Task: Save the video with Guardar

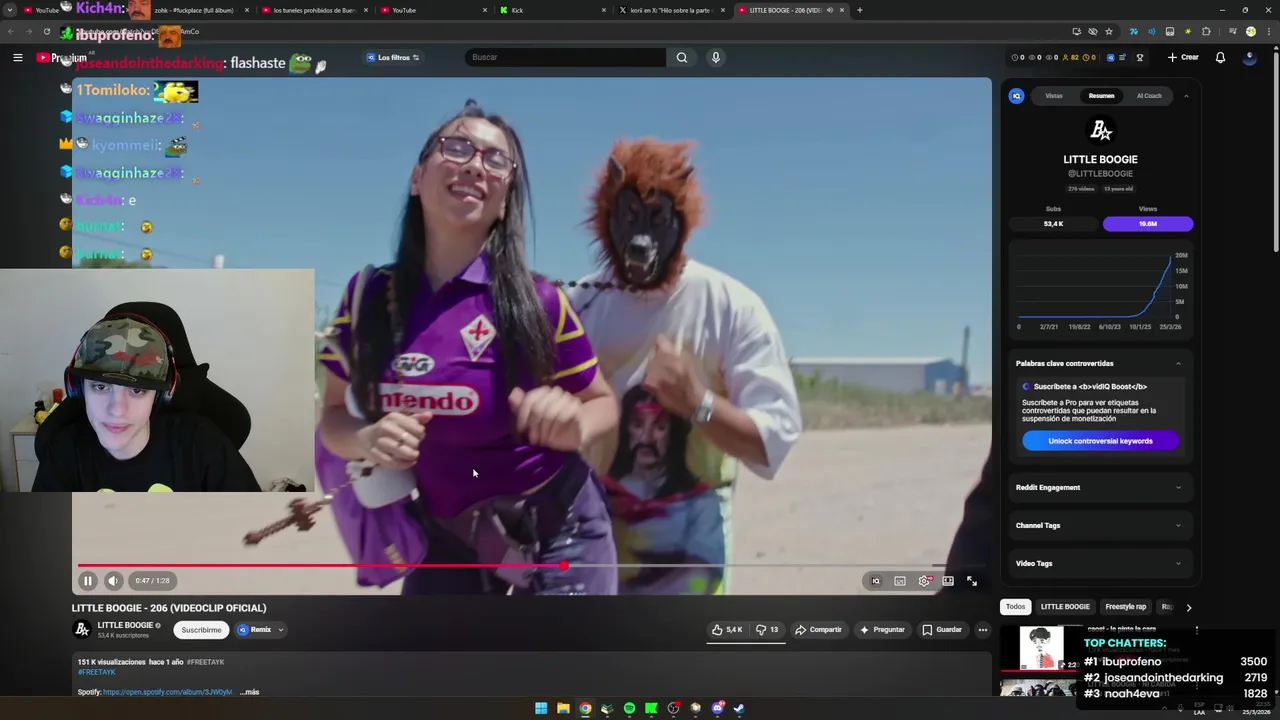Action: (942, 630)
